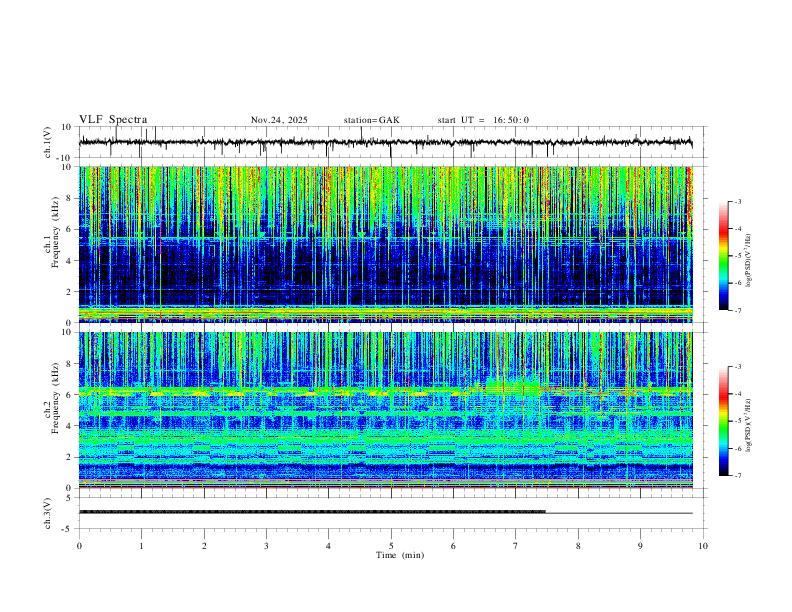Click the 'ch.1(V)' waveform axis label

click(x=48, y=142)
